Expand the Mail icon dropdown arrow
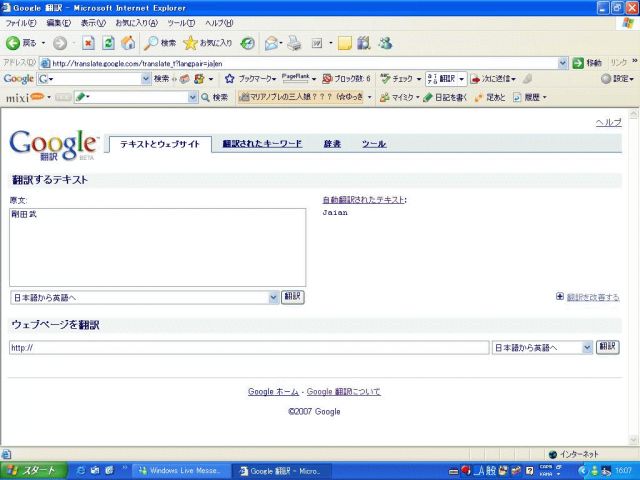Image resolution: width=640 pixels, height=480 pixels. coord(281,43)
